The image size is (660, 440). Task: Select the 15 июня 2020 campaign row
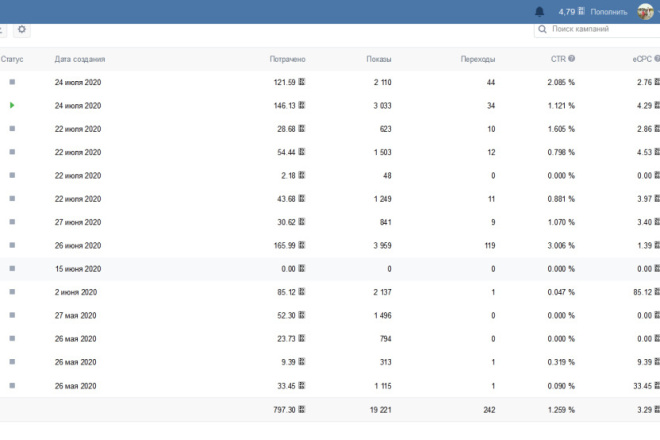click(330, 269)
